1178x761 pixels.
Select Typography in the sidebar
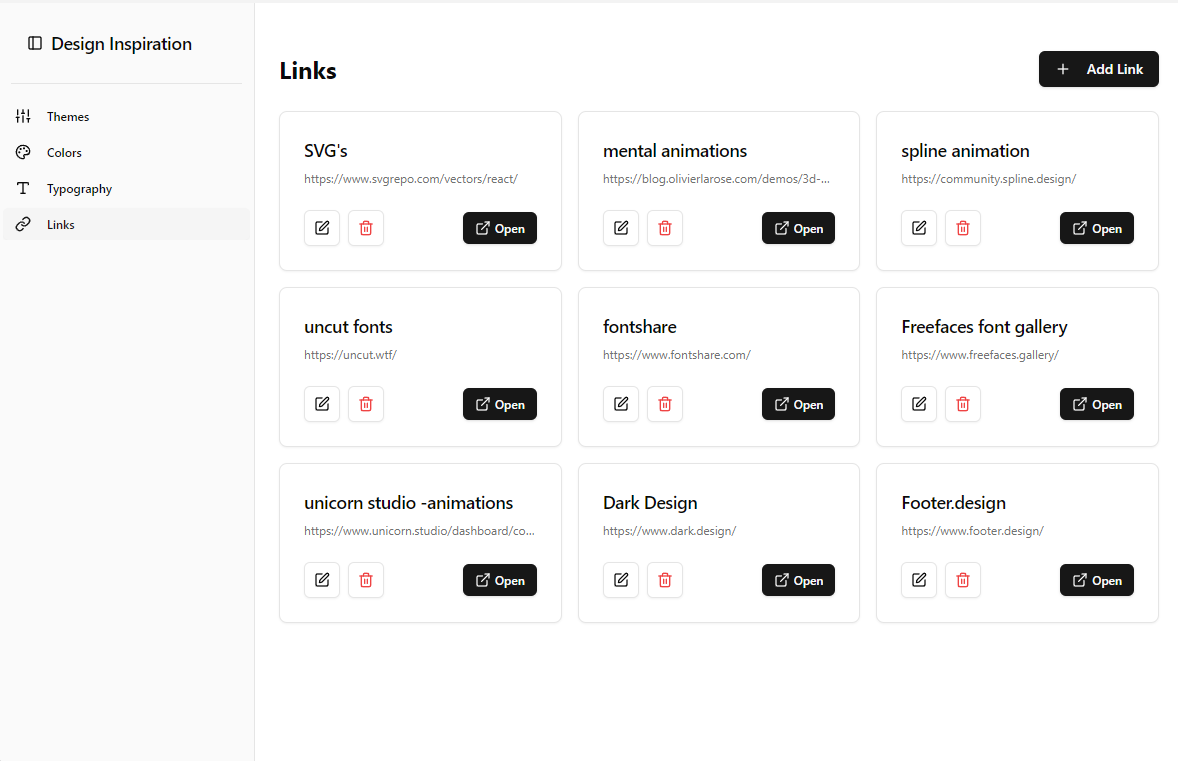pos(126,189)
